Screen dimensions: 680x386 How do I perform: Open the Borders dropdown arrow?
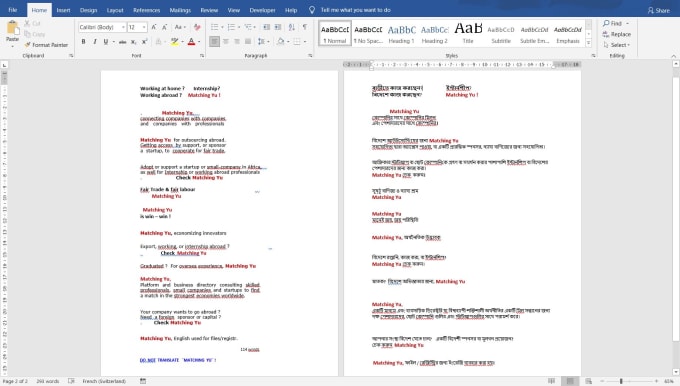pyautogui.click(x=305, y=42)
